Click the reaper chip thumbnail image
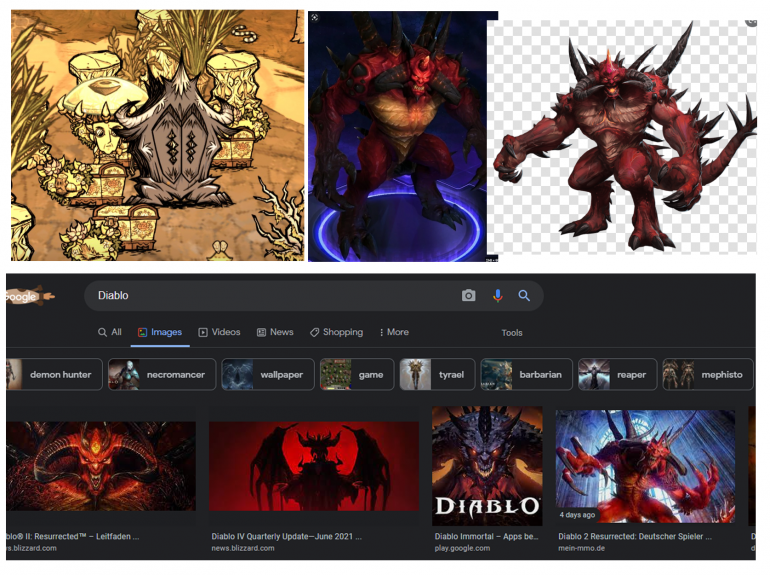Image resolution: width=770 pixels, height=575 pixels. point(594,375)
